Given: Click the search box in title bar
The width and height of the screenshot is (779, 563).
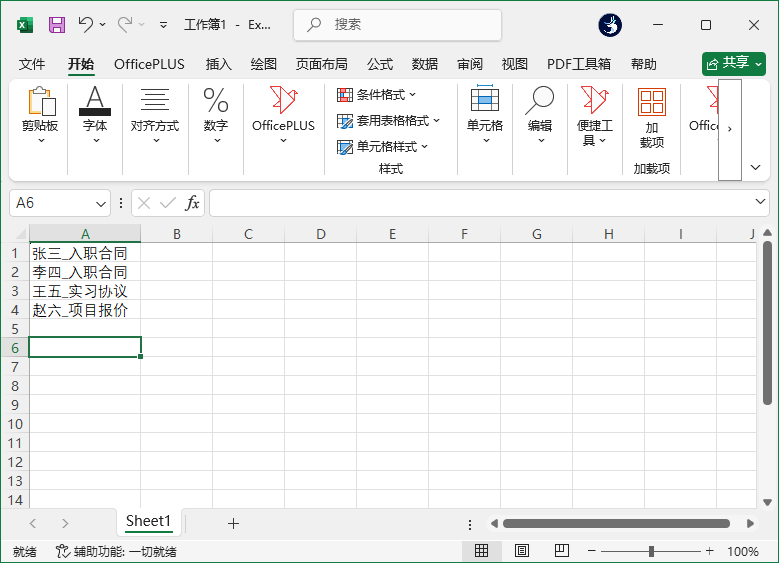Looking at the screenshot, I should [x=397, y=25].
